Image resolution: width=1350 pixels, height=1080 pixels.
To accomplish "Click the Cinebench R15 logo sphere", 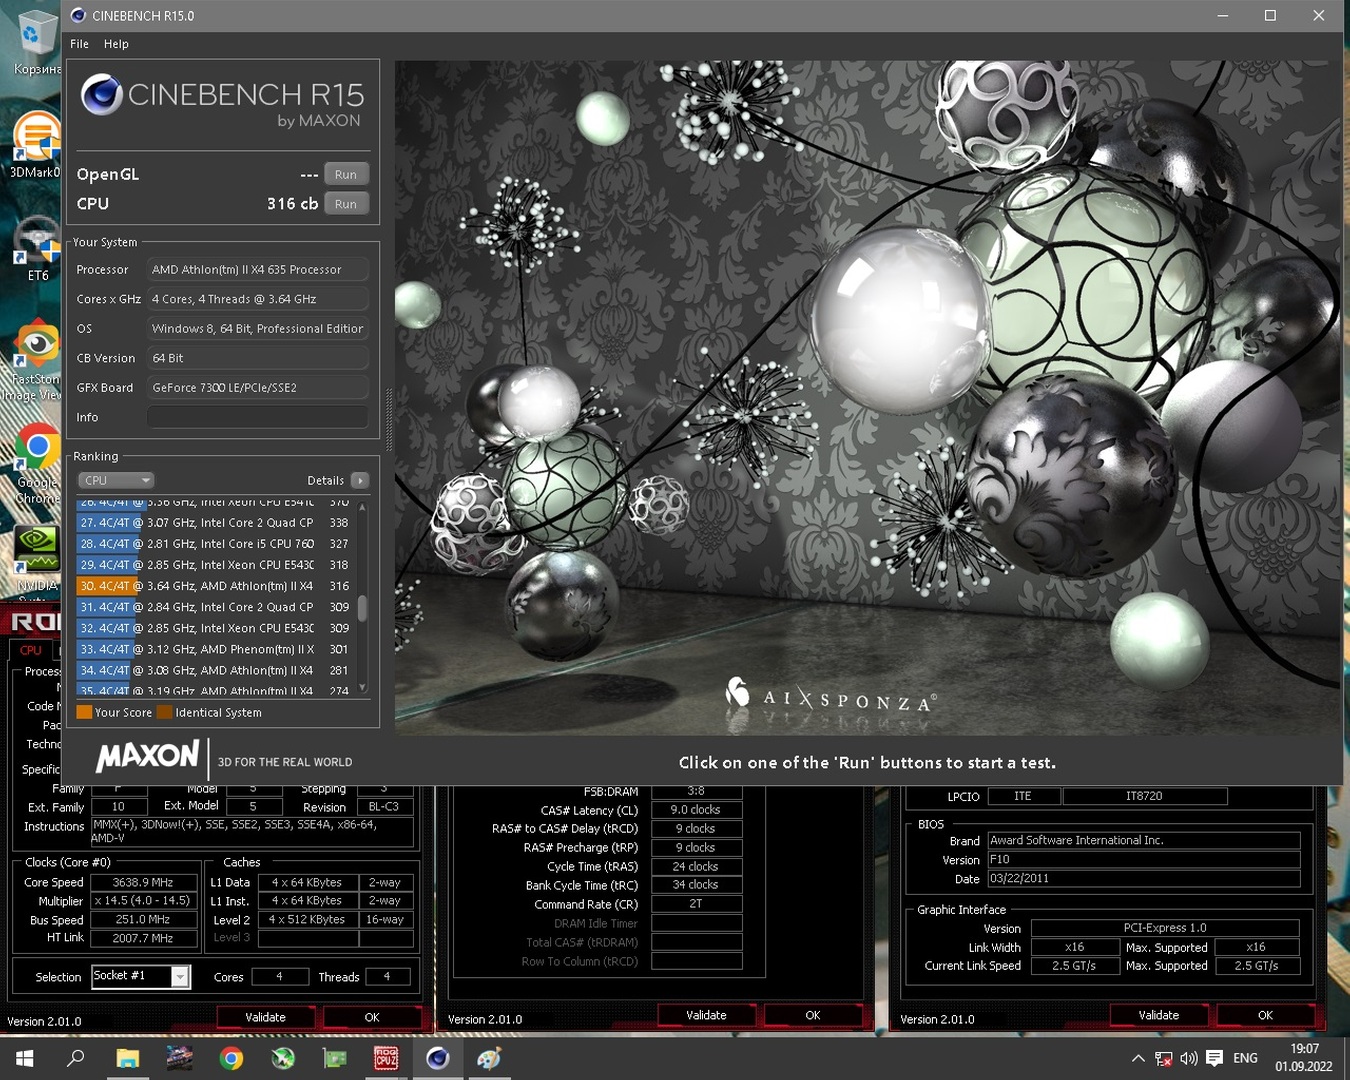I will coord(102,95).
